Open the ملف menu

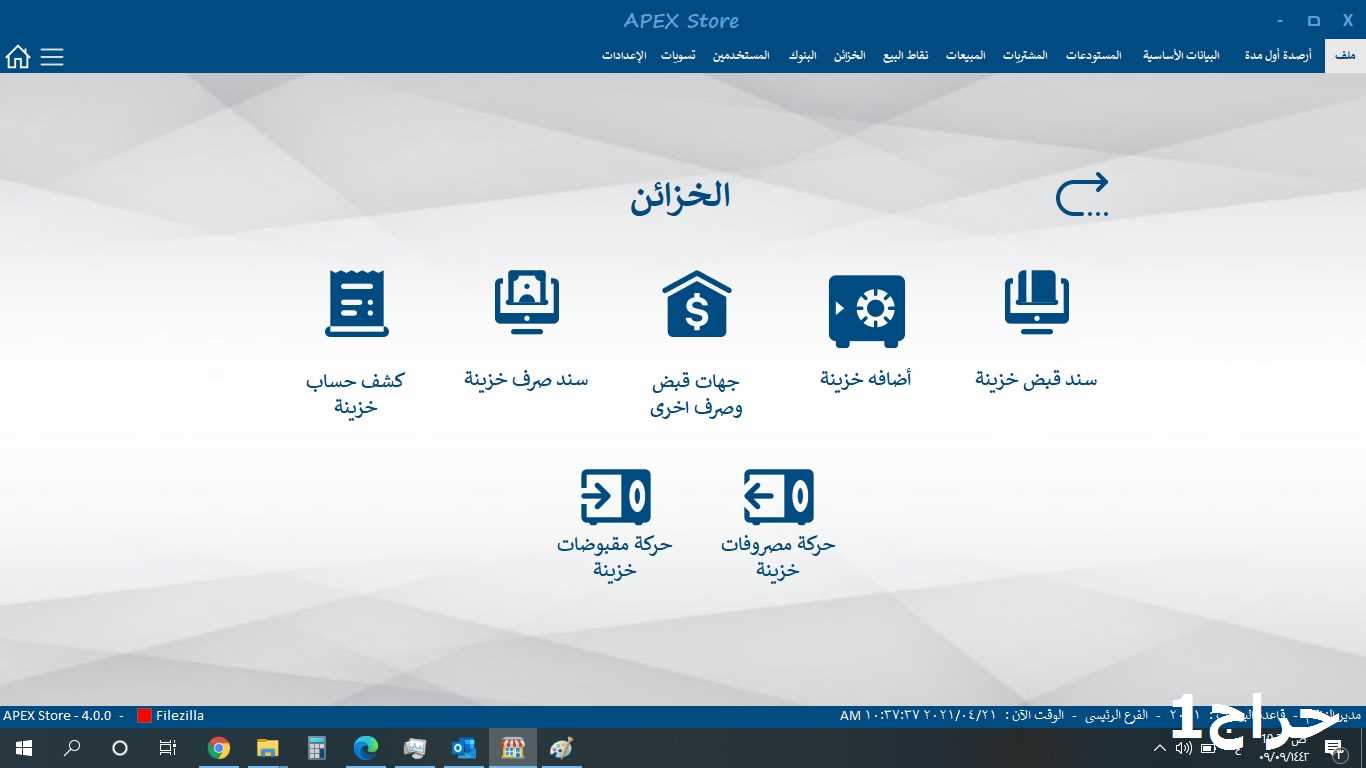coord(1345,56)
